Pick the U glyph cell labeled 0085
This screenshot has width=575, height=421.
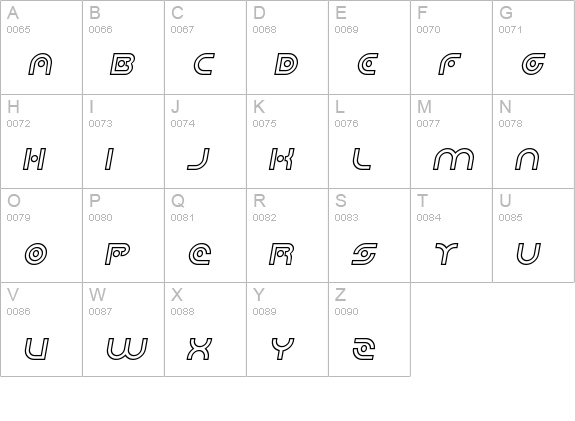(x=534, y=235)
